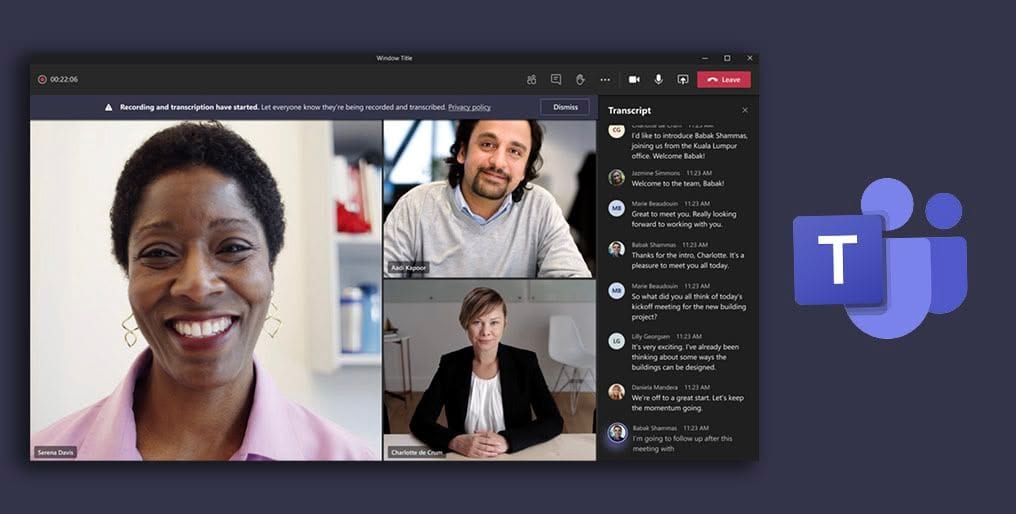Select Serena Davis's video tile
The image size is (1016, 514).
point(205,290)
